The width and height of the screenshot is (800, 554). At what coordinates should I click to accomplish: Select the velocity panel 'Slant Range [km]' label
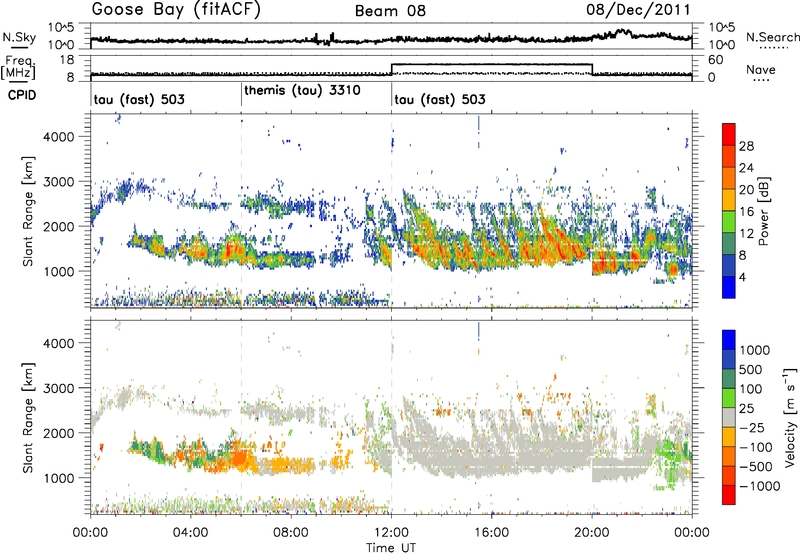28,417
